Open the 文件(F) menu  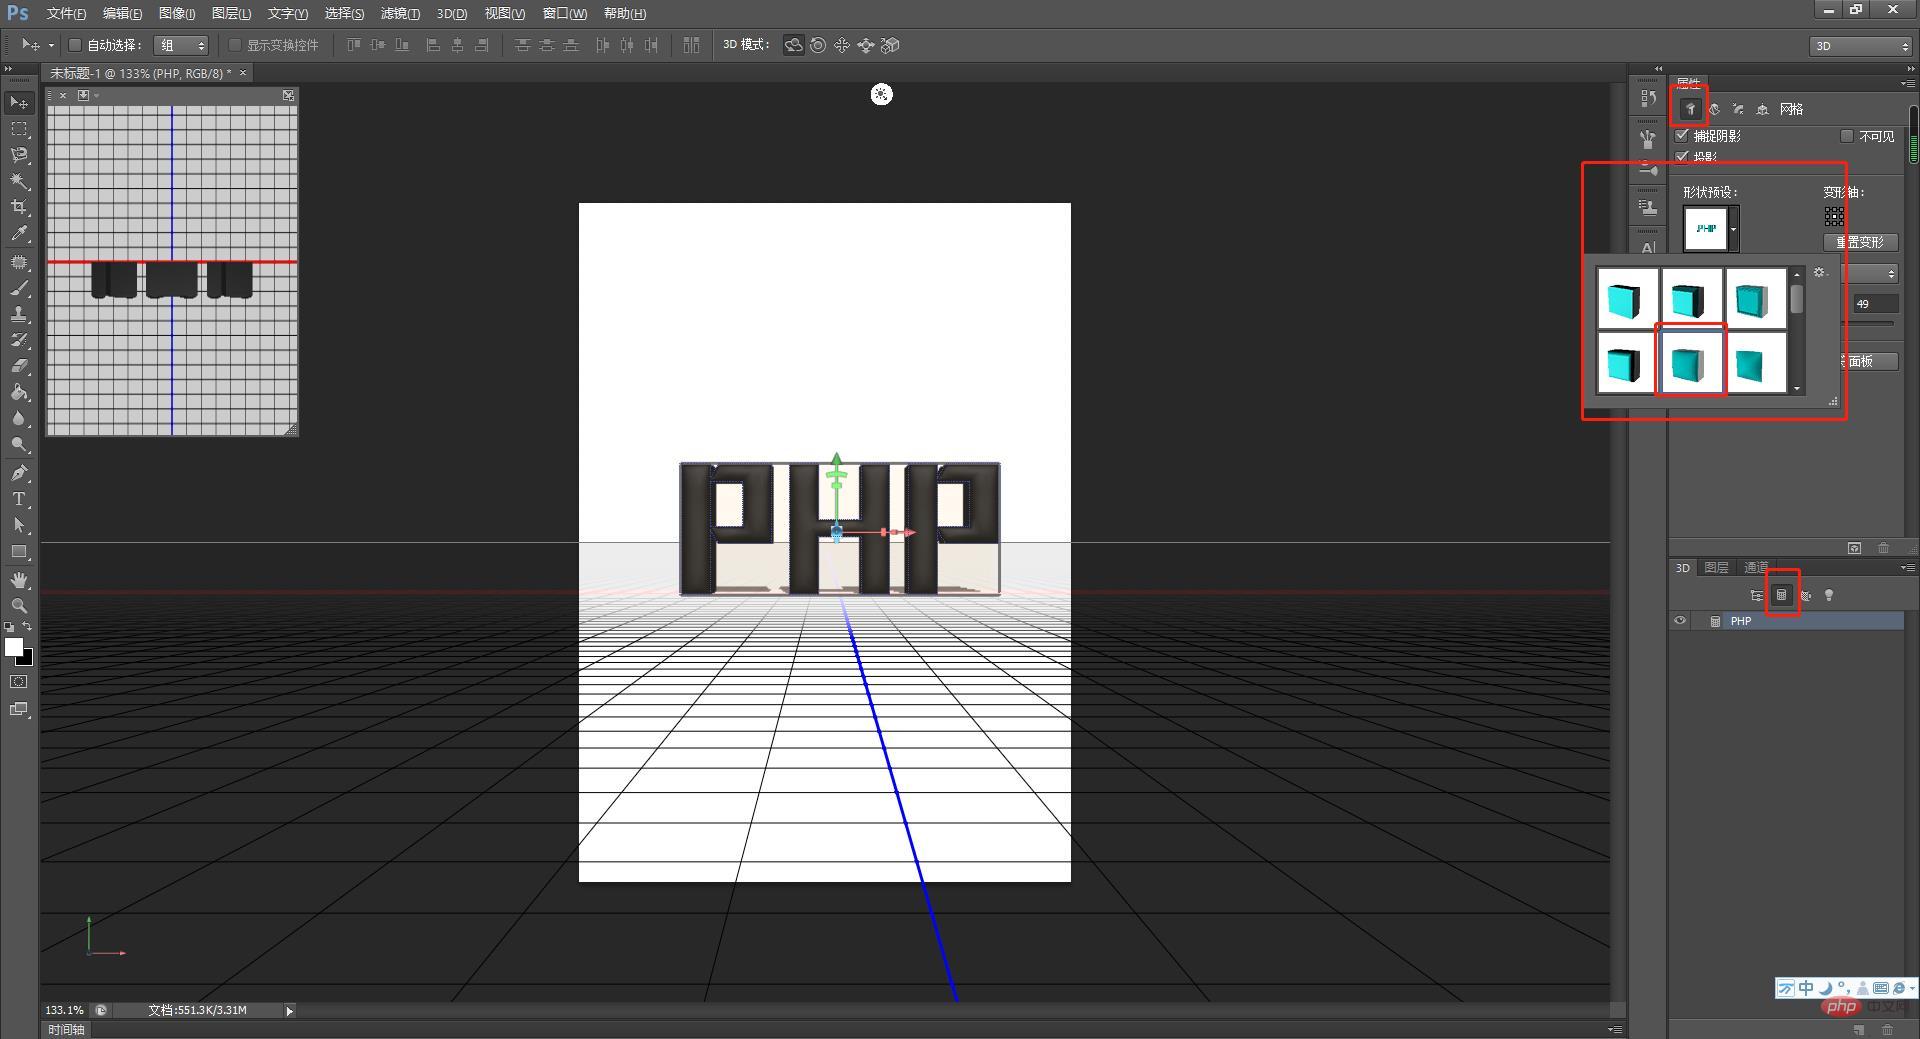pos(66,13)
